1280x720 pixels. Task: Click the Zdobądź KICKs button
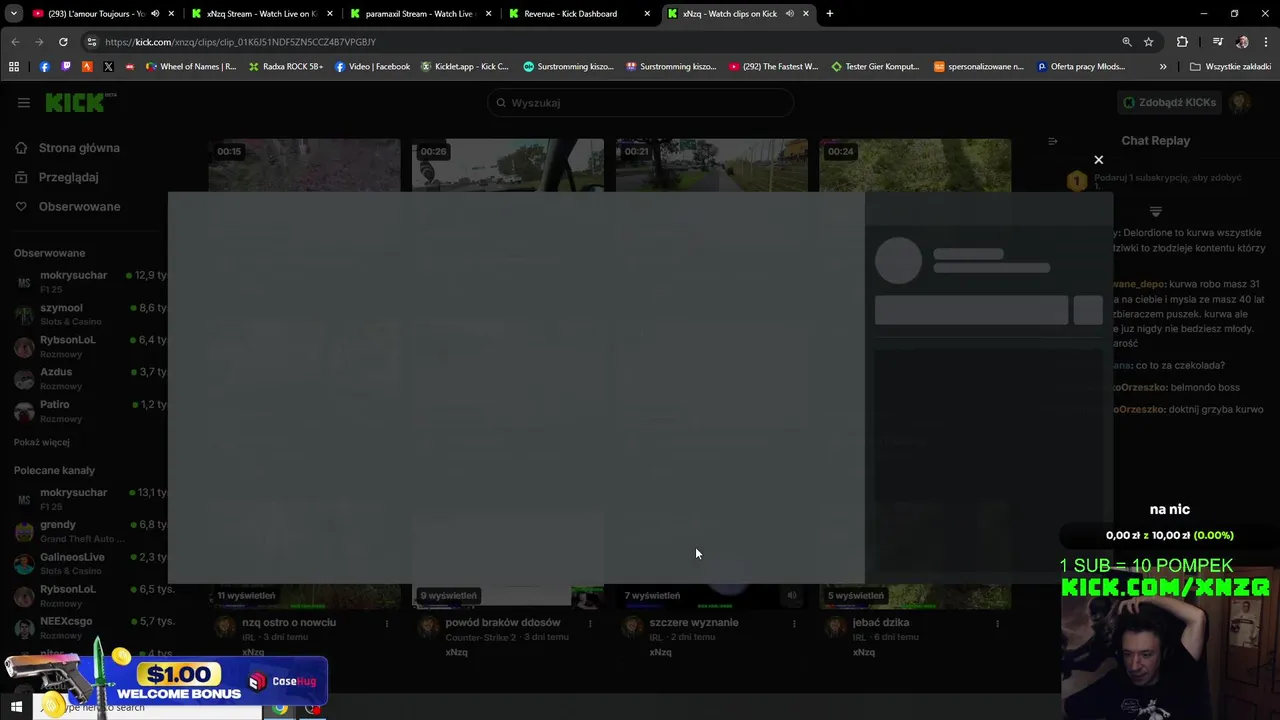[x=1169, y=102]
